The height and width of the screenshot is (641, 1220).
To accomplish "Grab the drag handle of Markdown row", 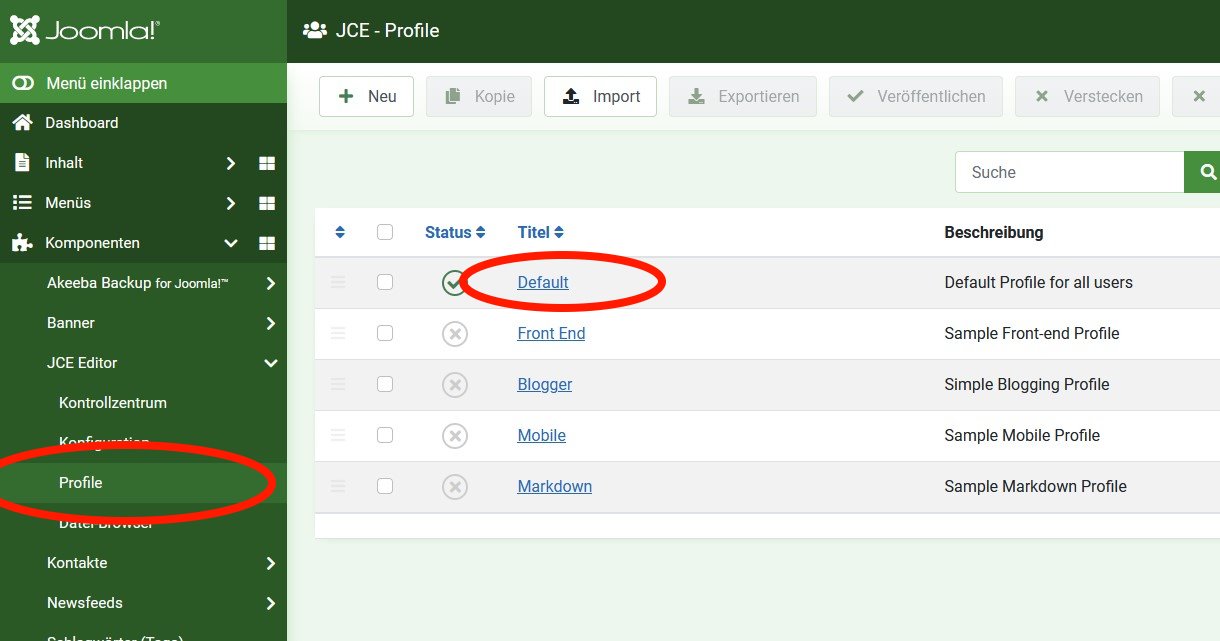I will [x=338, y=486].
